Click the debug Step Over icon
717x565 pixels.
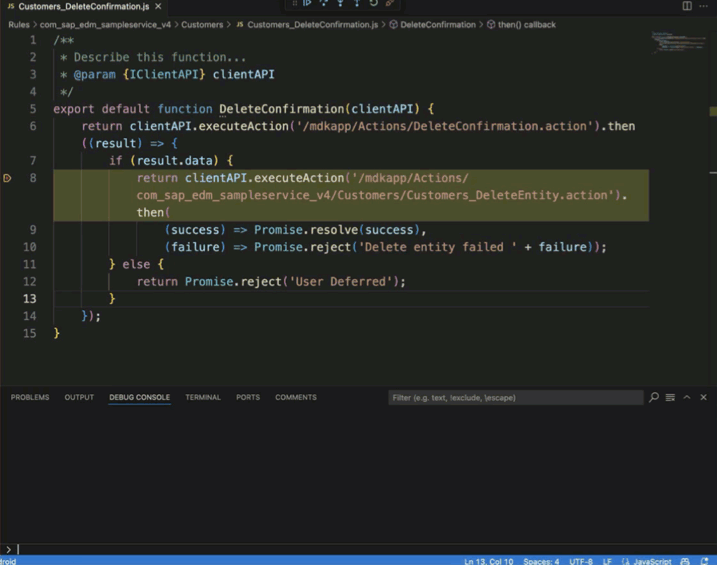324,3
